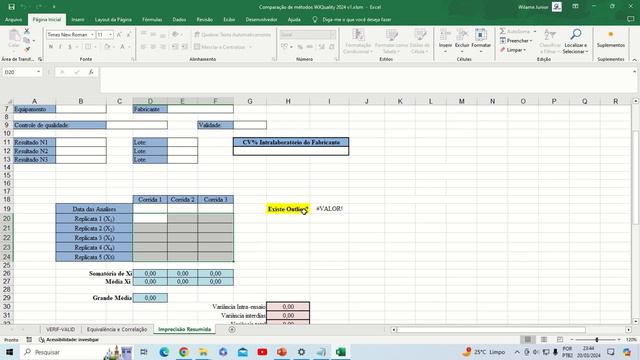This screenshot has width=640, height=360.
Task: Click the Formatar como Tabela icon
Action: (391, 35)
